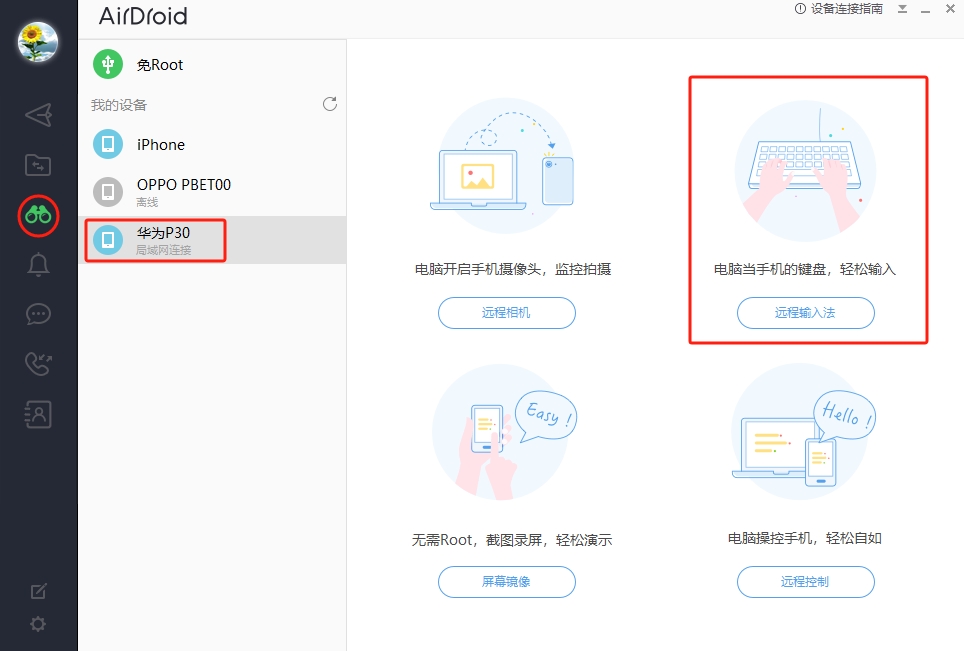Minimize the AirDroid window
This screenshot has width=964, height=651.
926,10
